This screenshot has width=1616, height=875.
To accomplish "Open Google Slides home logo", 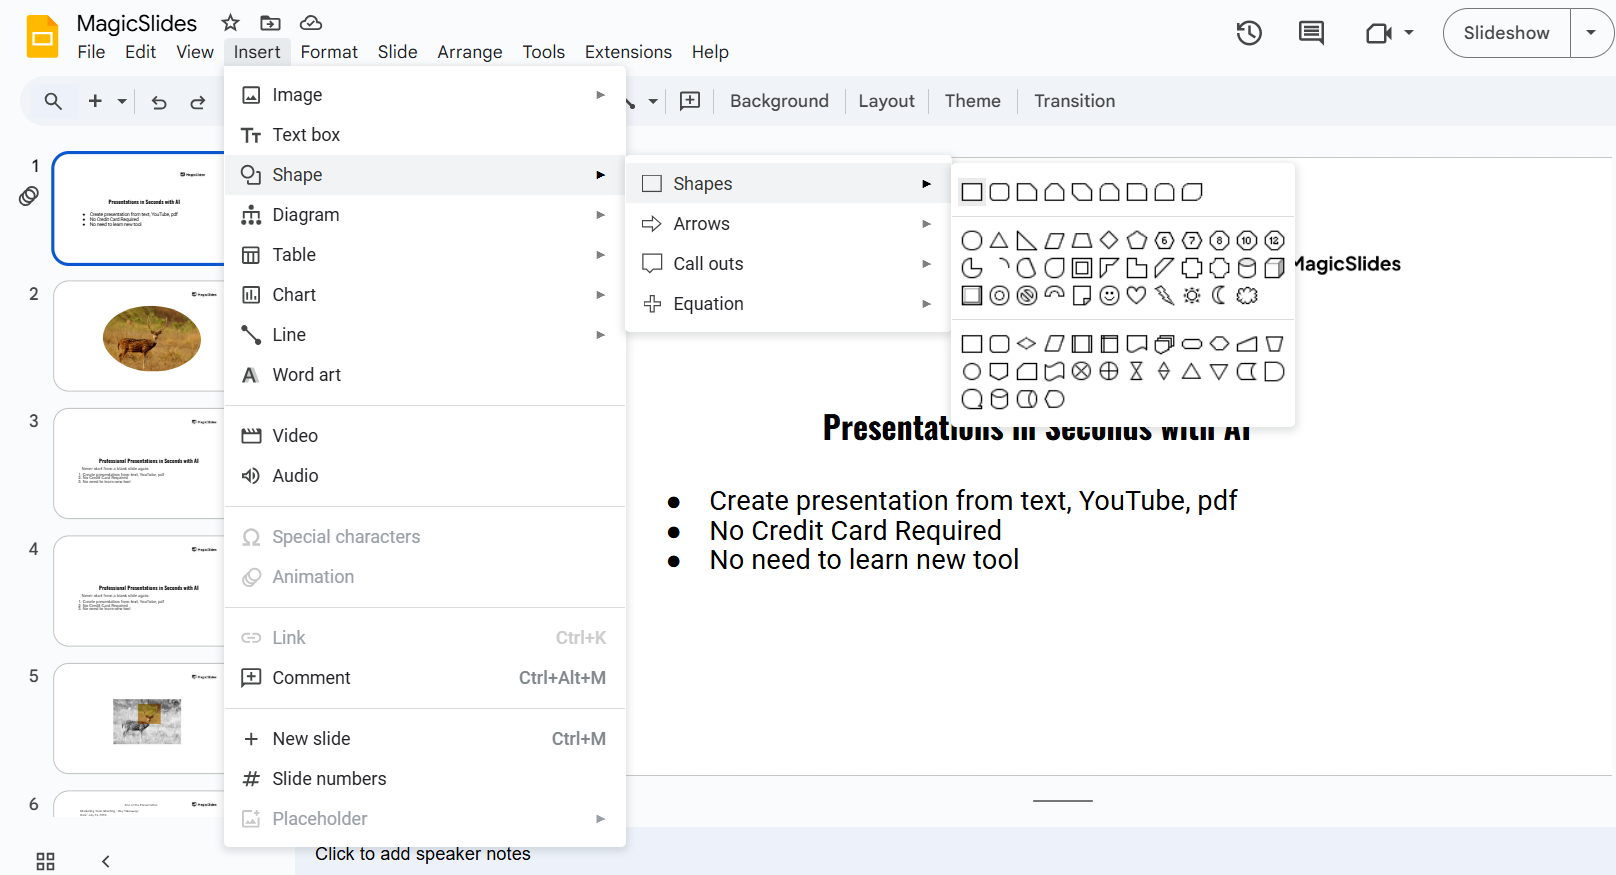I will point(43,37).
